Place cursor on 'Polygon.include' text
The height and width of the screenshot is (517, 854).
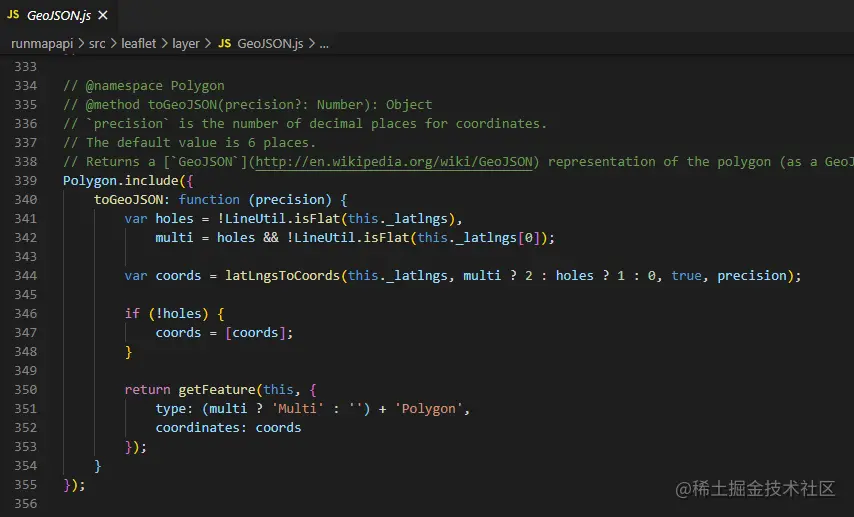[x=120, y=181]
